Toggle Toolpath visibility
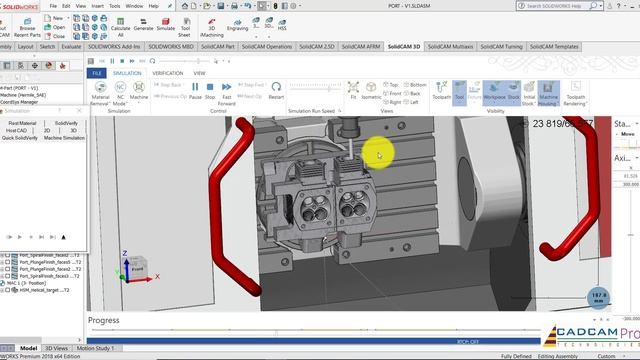This screenshot has width=640, height=360. click(x=441, y=90)
